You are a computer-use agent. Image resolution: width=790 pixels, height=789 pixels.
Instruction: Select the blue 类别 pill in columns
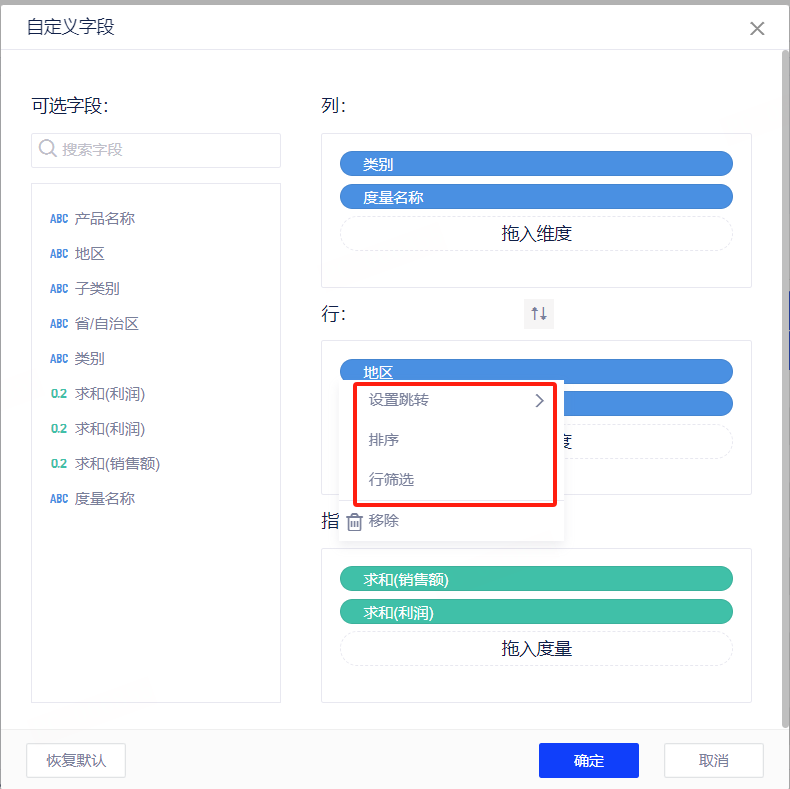[x=536, y=164]
